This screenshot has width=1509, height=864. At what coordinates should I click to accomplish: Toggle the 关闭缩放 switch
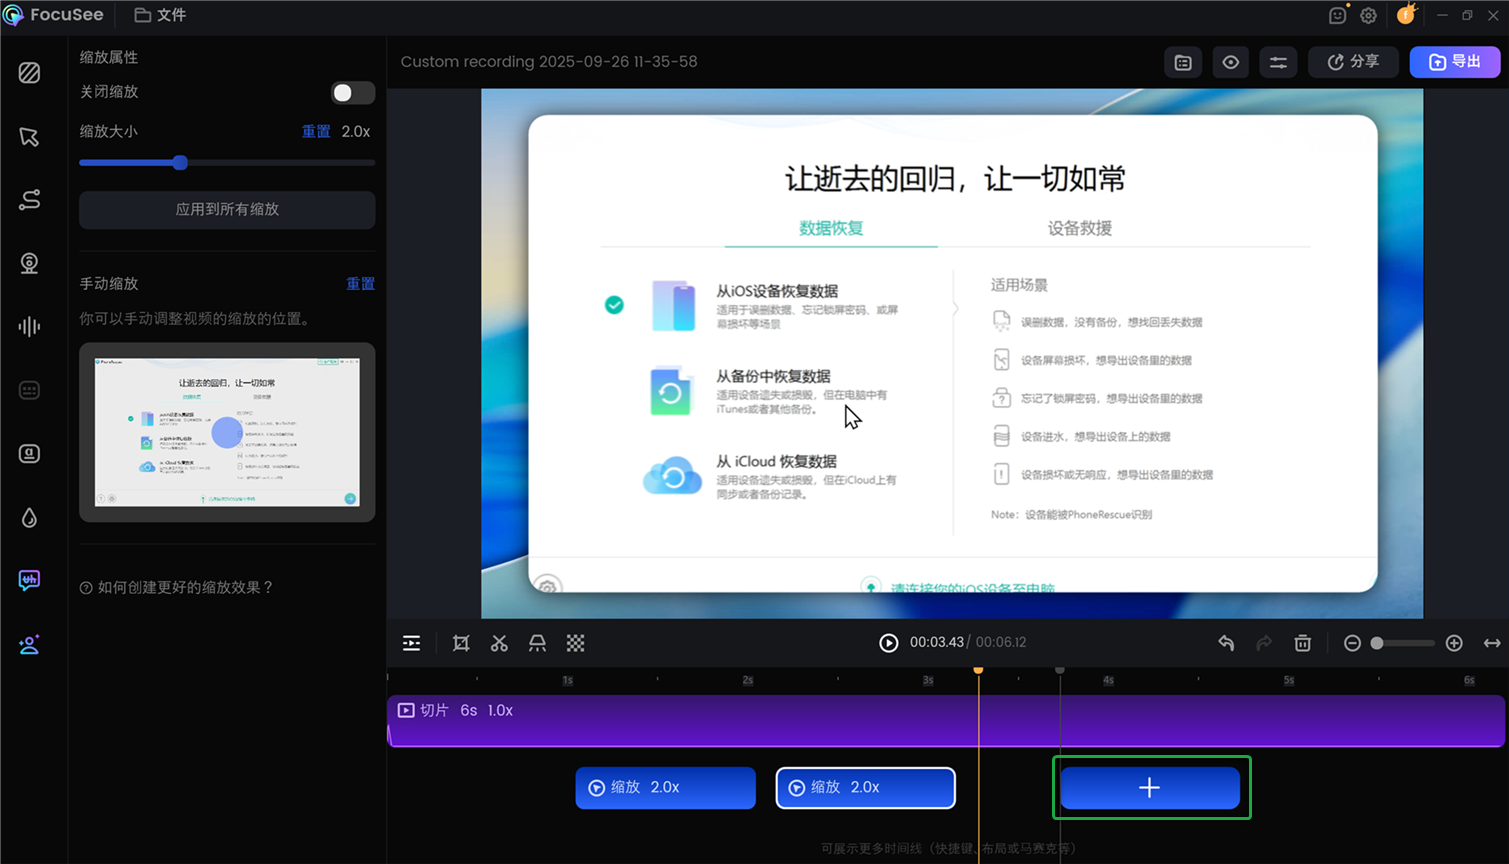(x=353, y=93)
